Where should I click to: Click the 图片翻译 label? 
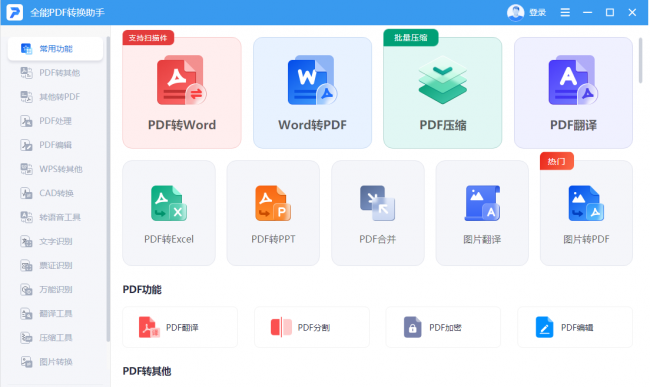(x=482, y=239)
